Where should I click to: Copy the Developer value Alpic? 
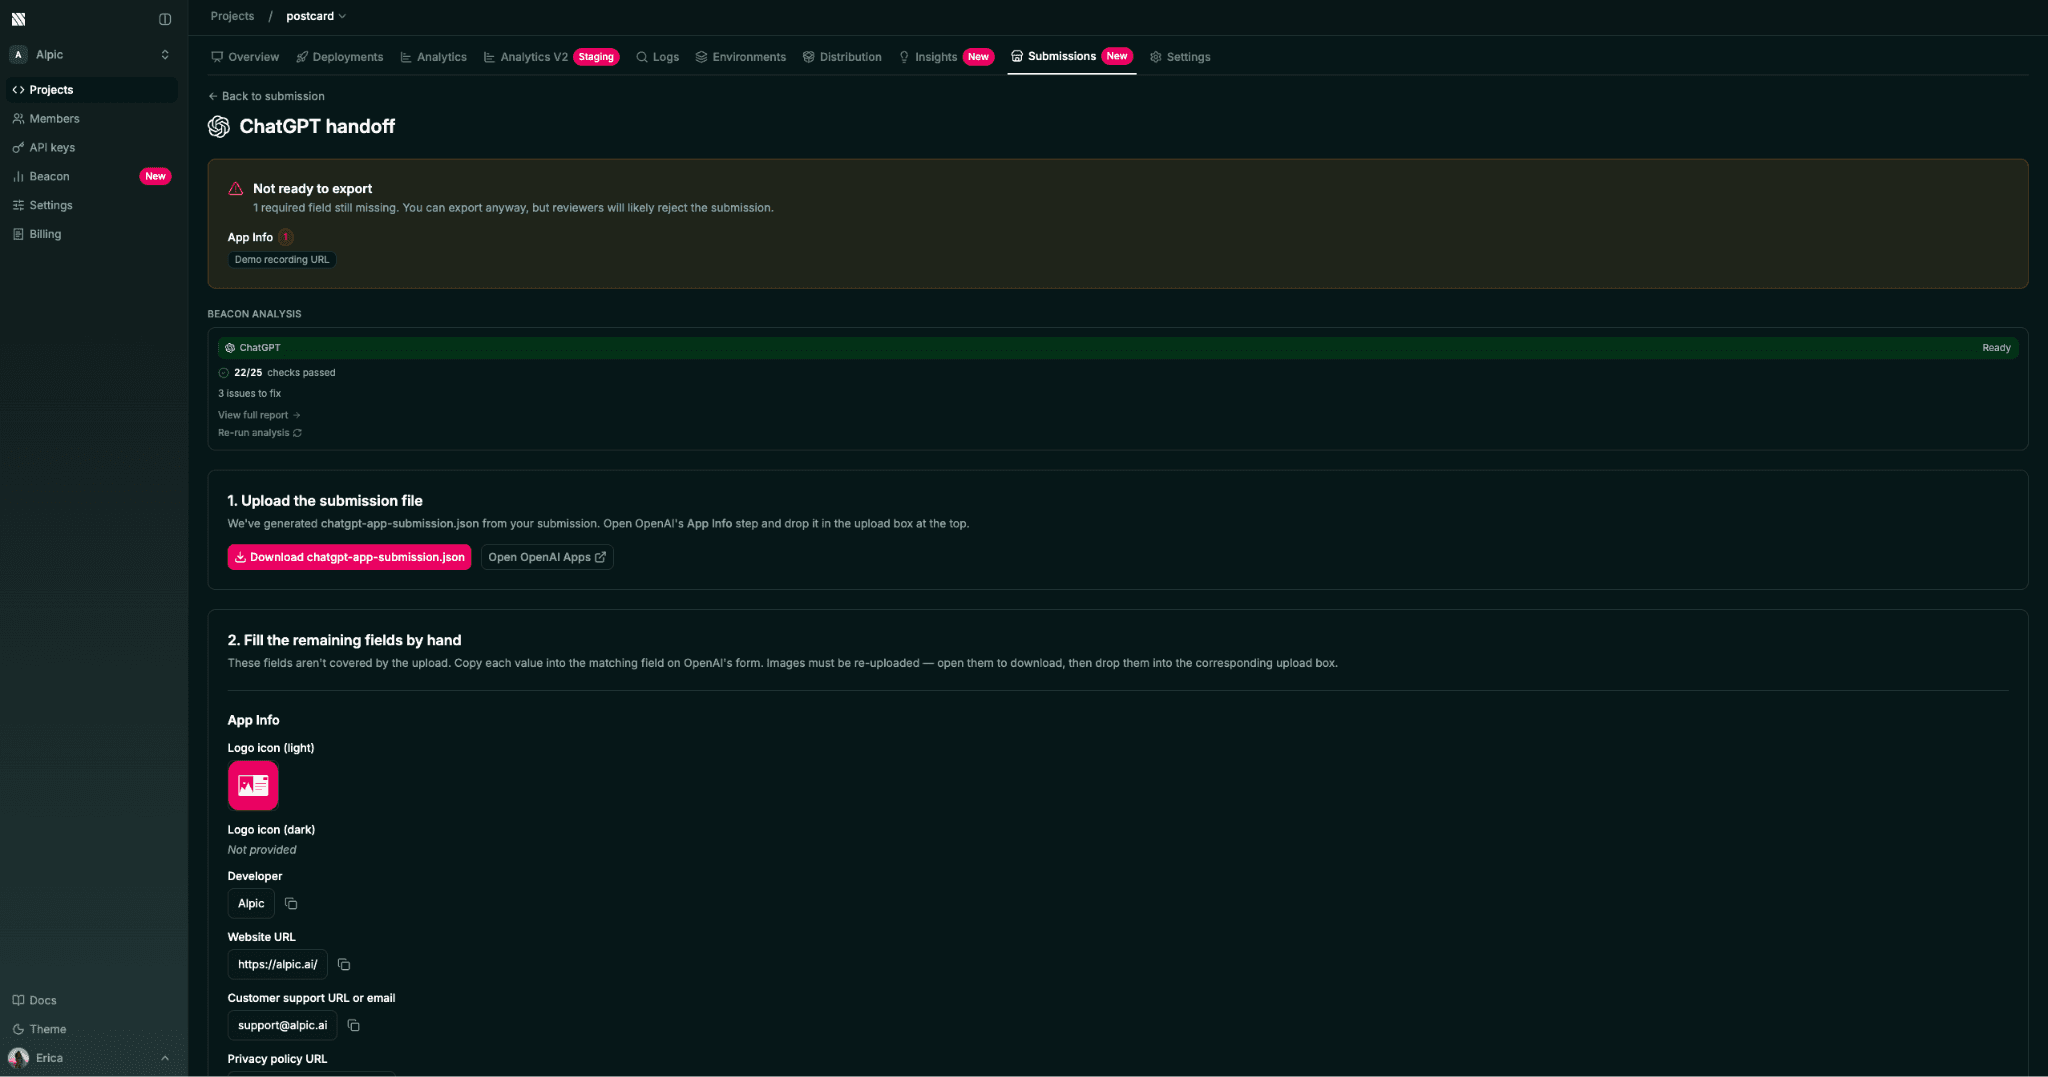[x=291, y=904]
